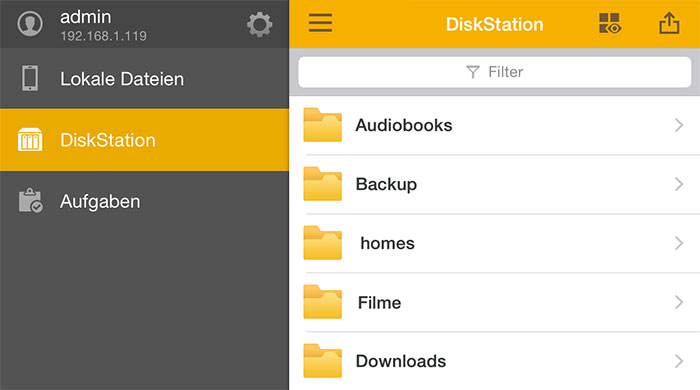Tap the share/upload icon

(669, 23)
